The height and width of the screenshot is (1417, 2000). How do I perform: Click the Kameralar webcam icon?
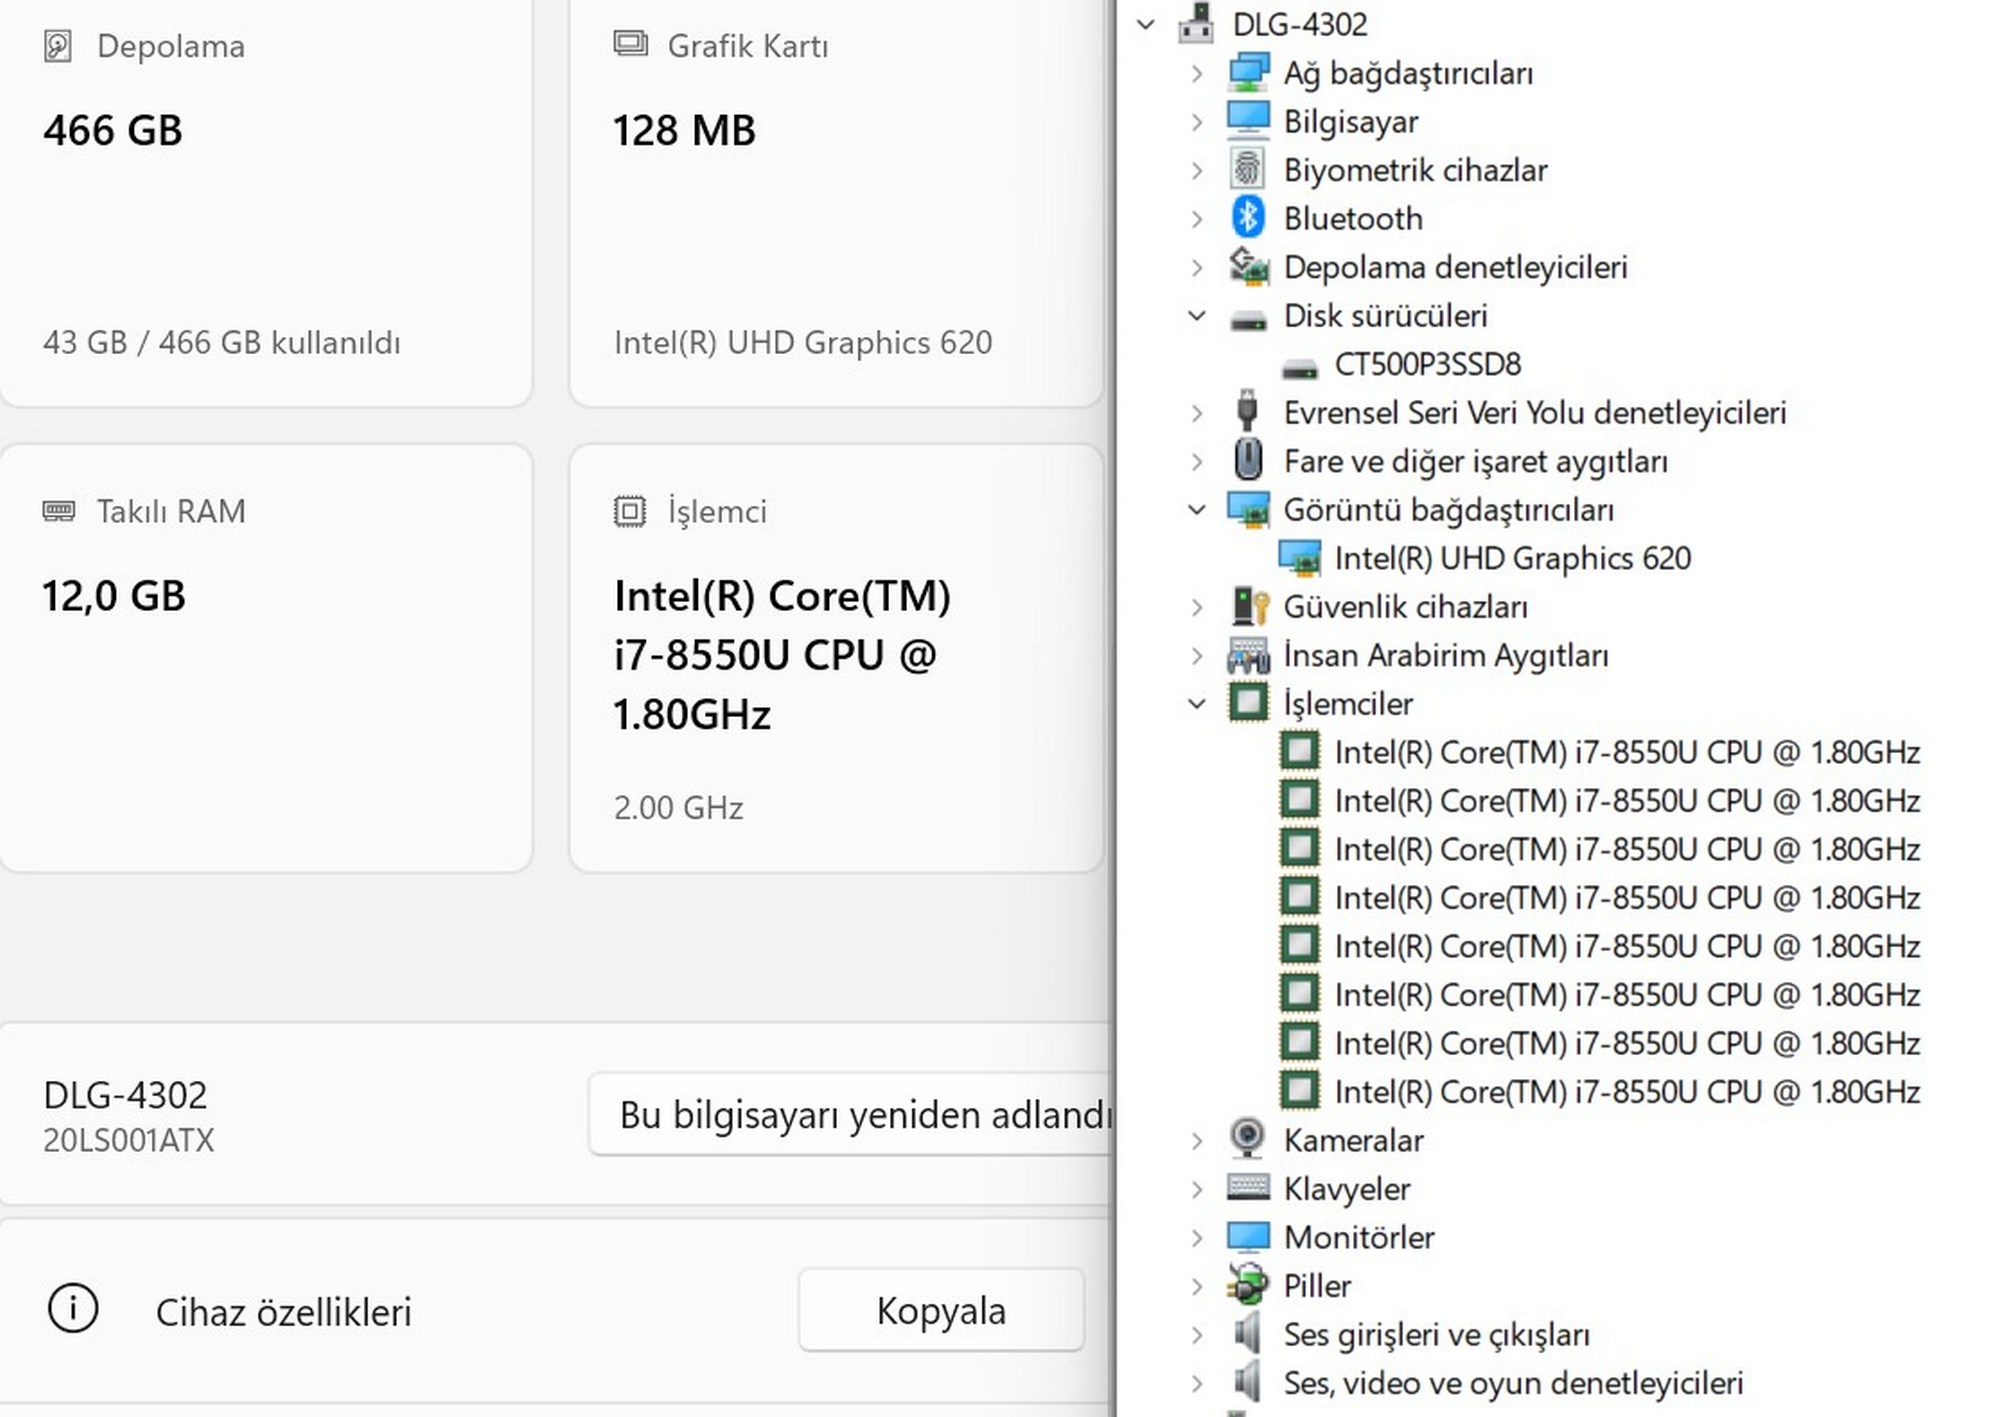click(1247, 1139)
